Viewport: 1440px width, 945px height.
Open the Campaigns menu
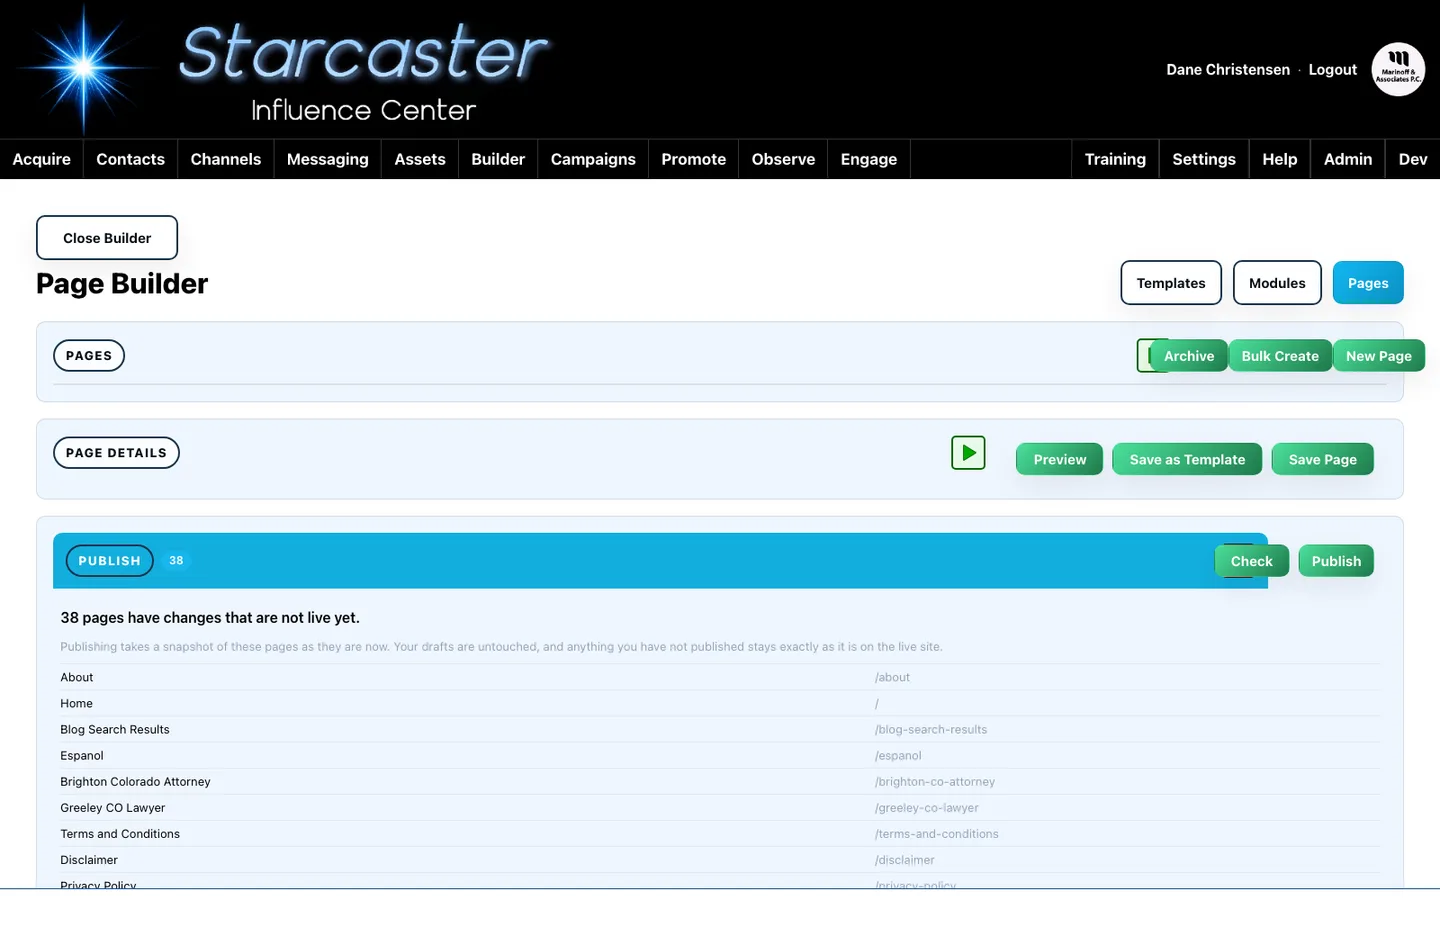[593, 159]
